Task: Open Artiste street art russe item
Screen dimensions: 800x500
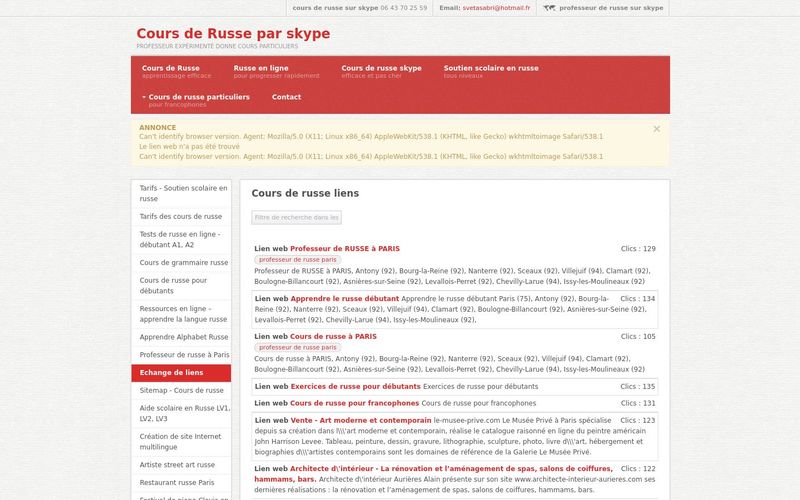Action: (x=181, y=465)
